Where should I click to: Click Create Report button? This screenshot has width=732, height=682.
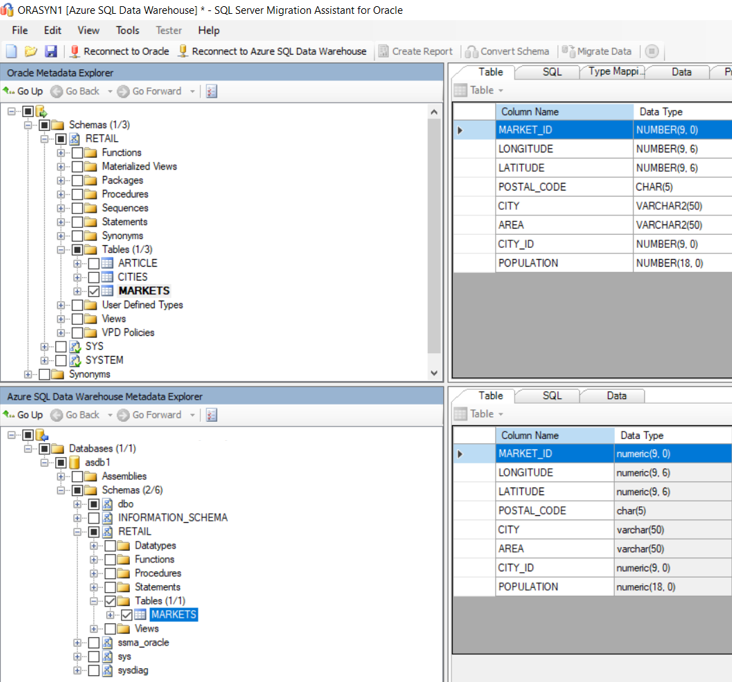tap(415, 51)
